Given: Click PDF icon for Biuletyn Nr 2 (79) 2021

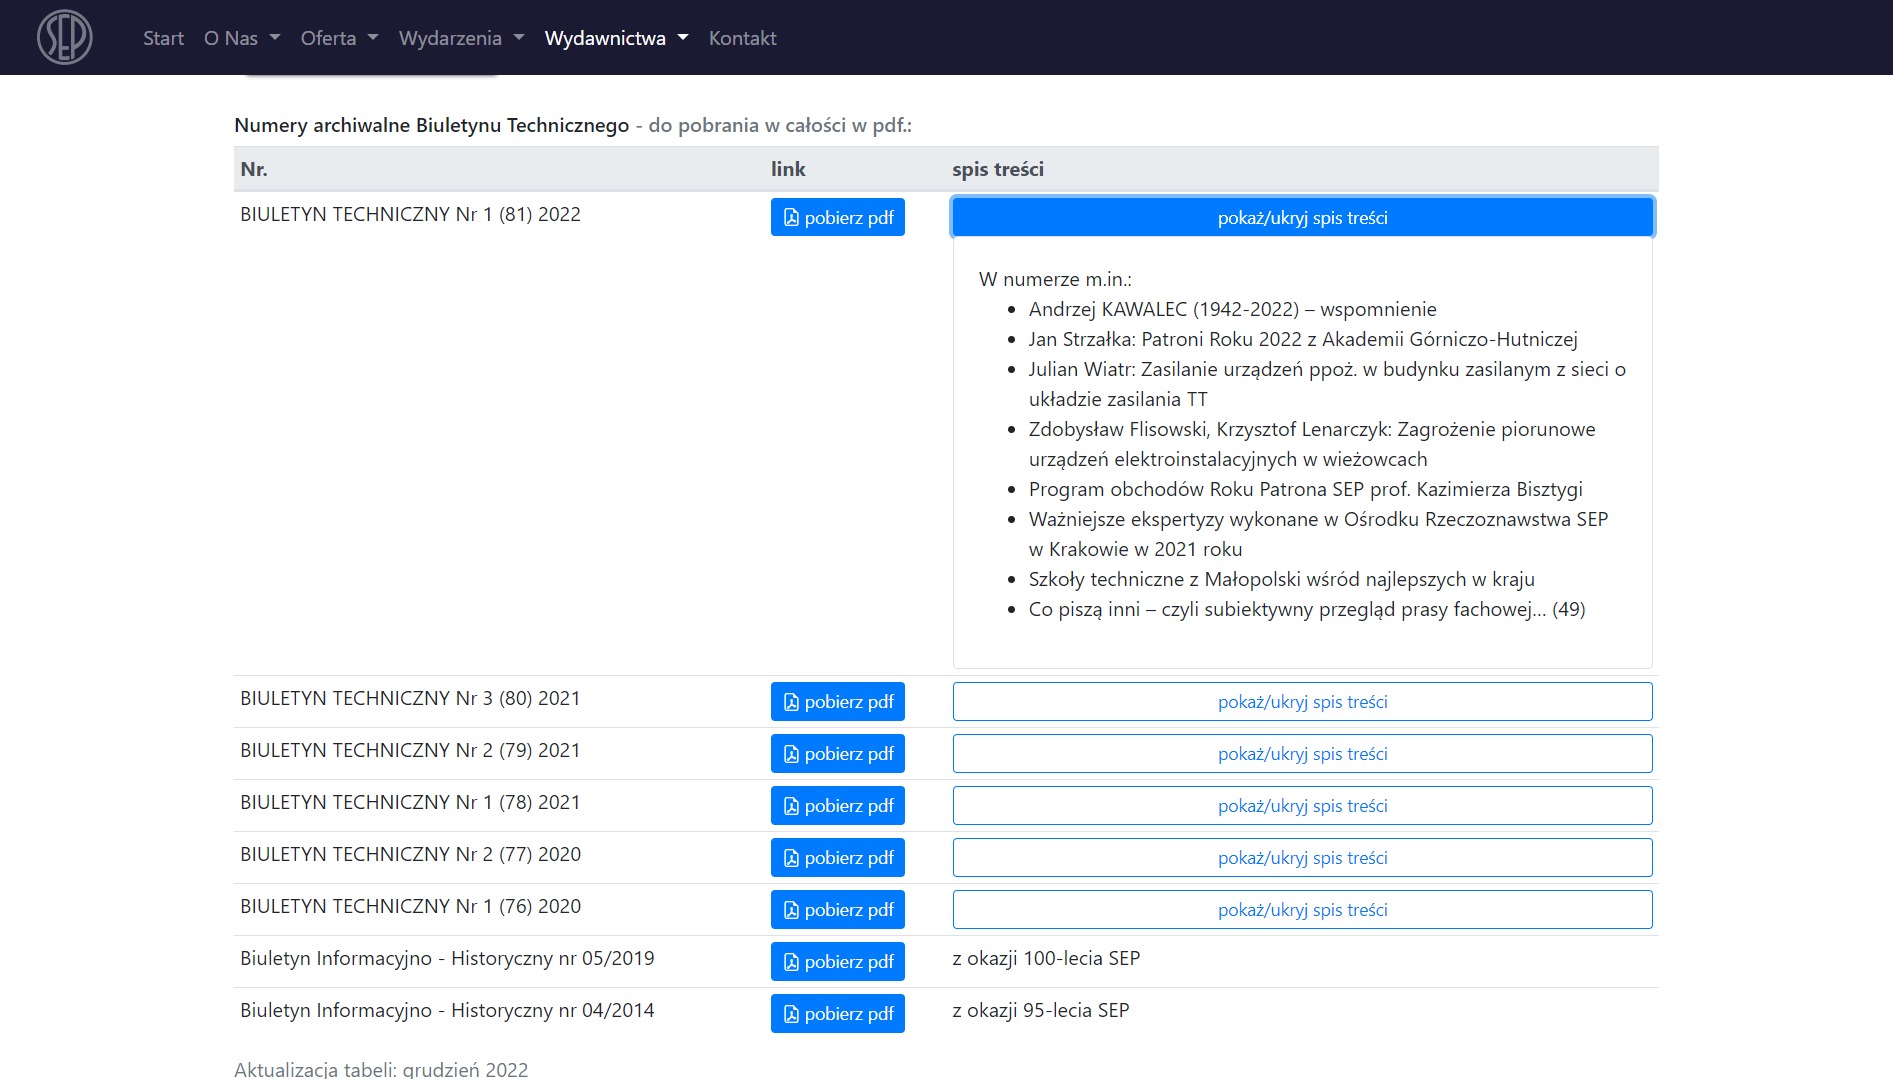Looking at the screenshot, I should pos(791,754).
